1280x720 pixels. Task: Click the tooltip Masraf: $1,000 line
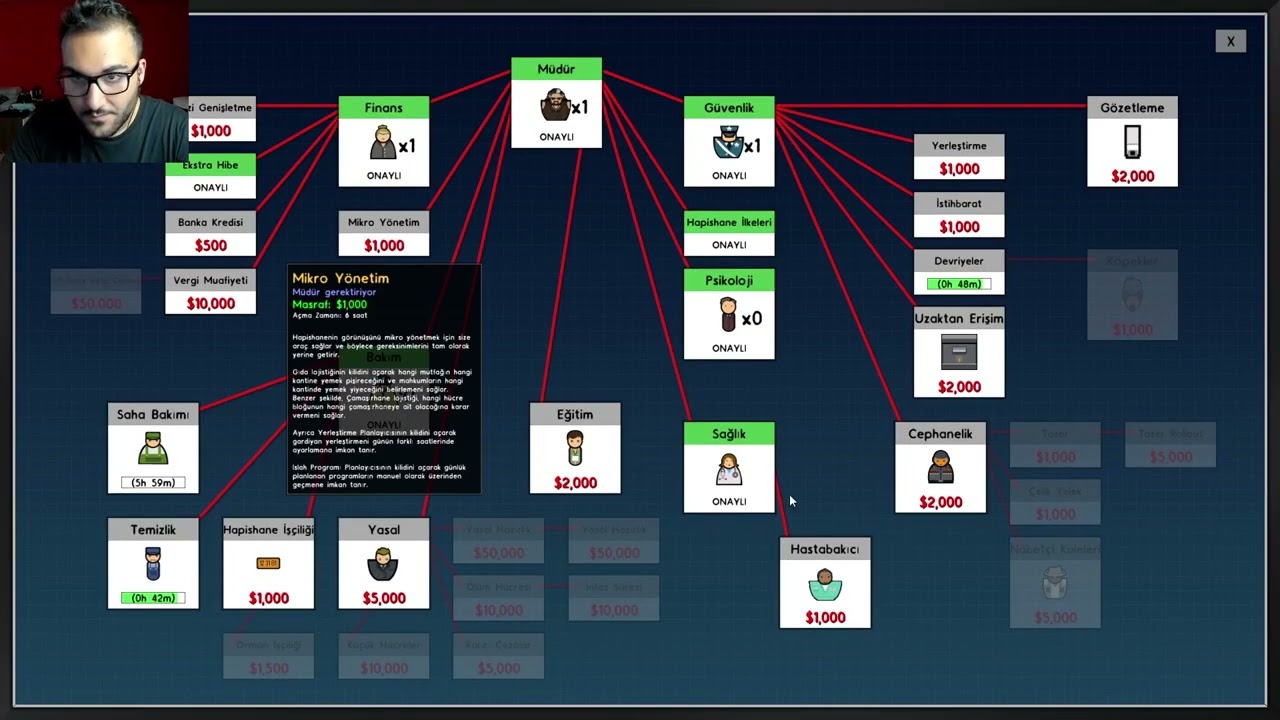click(x=329, y=304)
